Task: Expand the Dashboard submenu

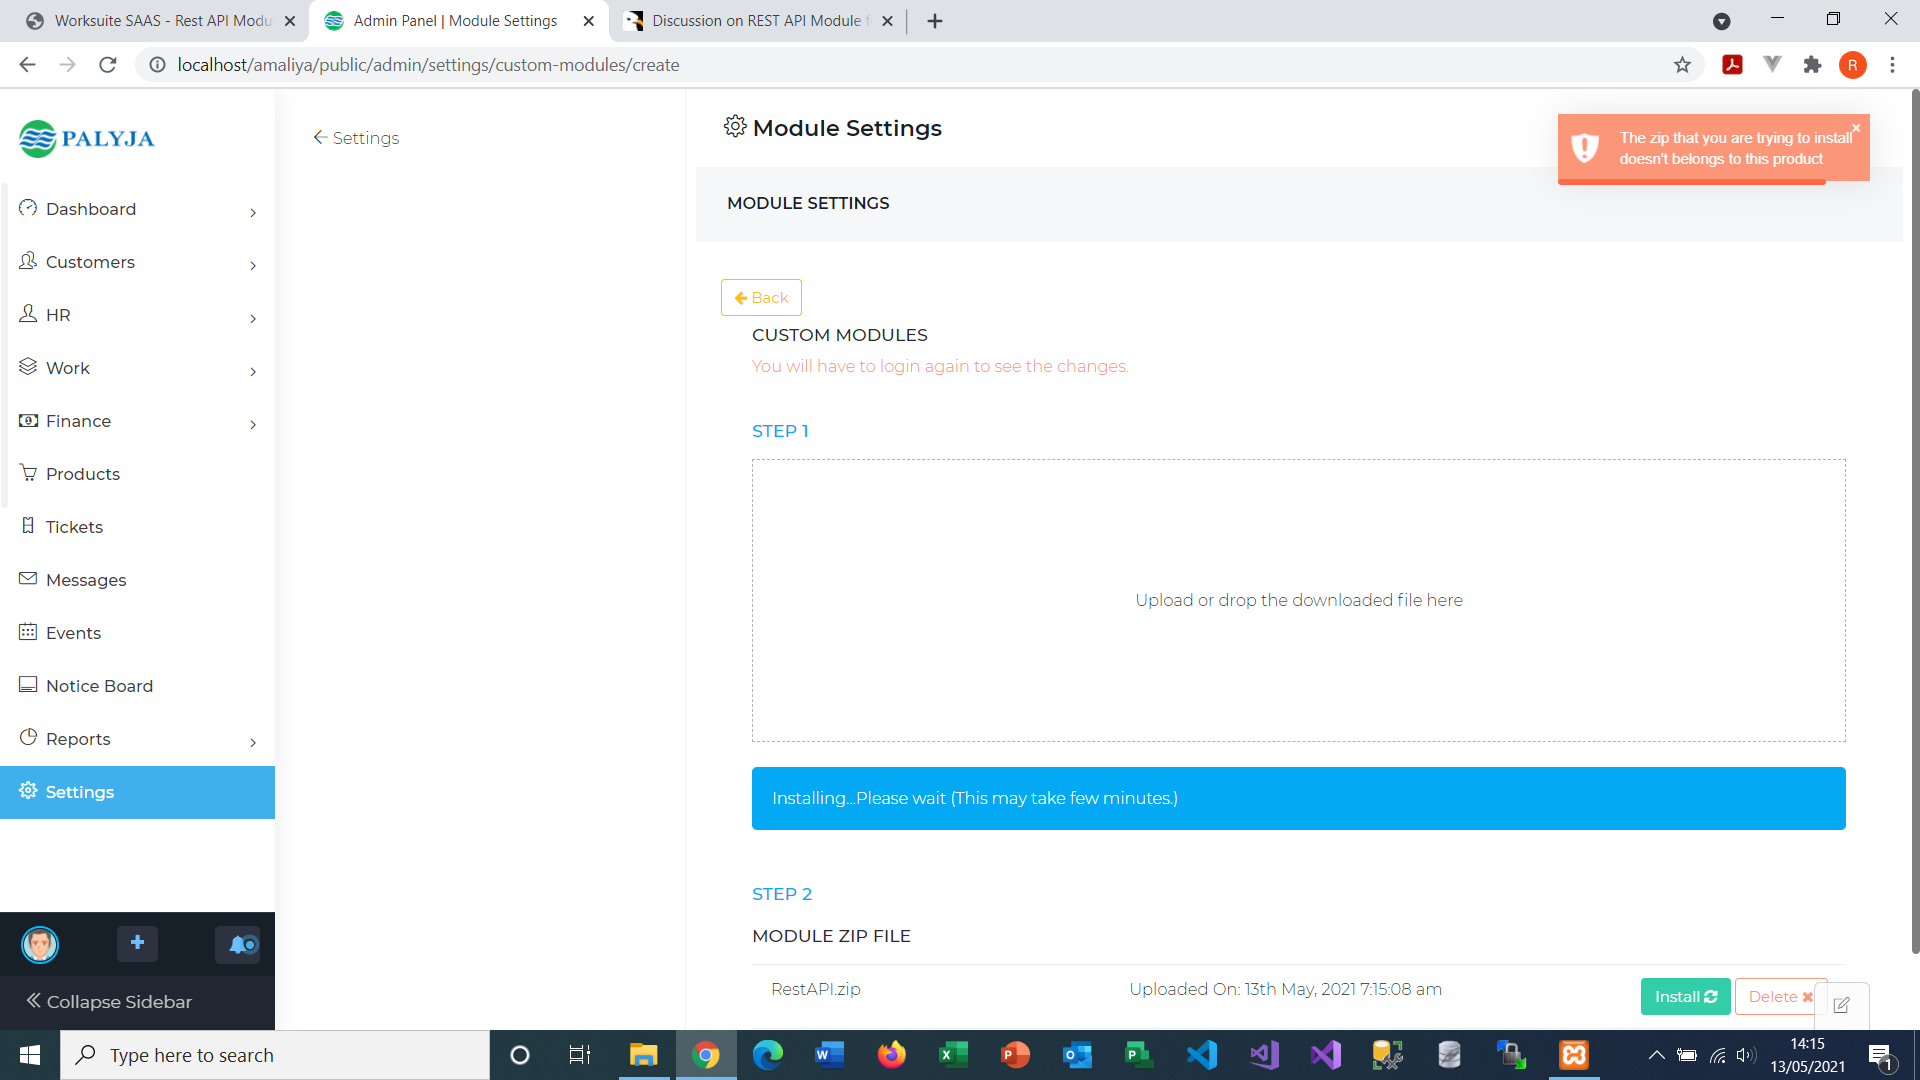Action: coord(253,212)
